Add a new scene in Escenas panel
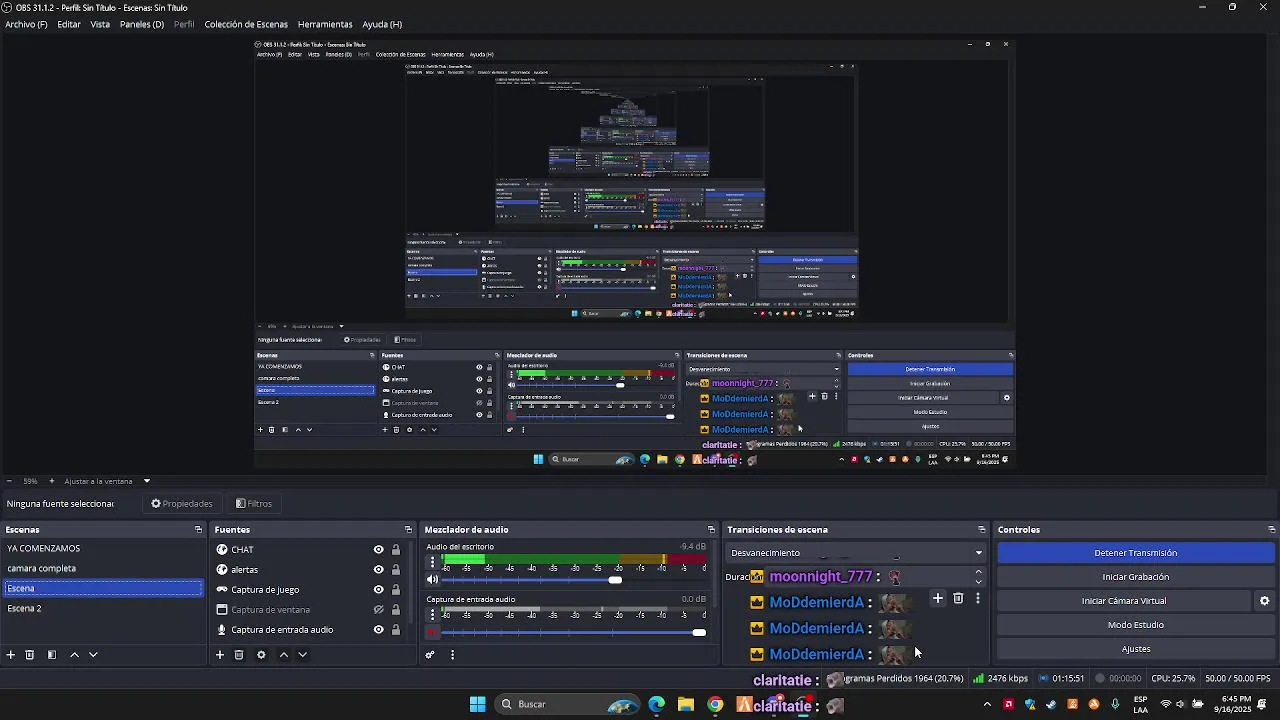 [x=11, y=655]
